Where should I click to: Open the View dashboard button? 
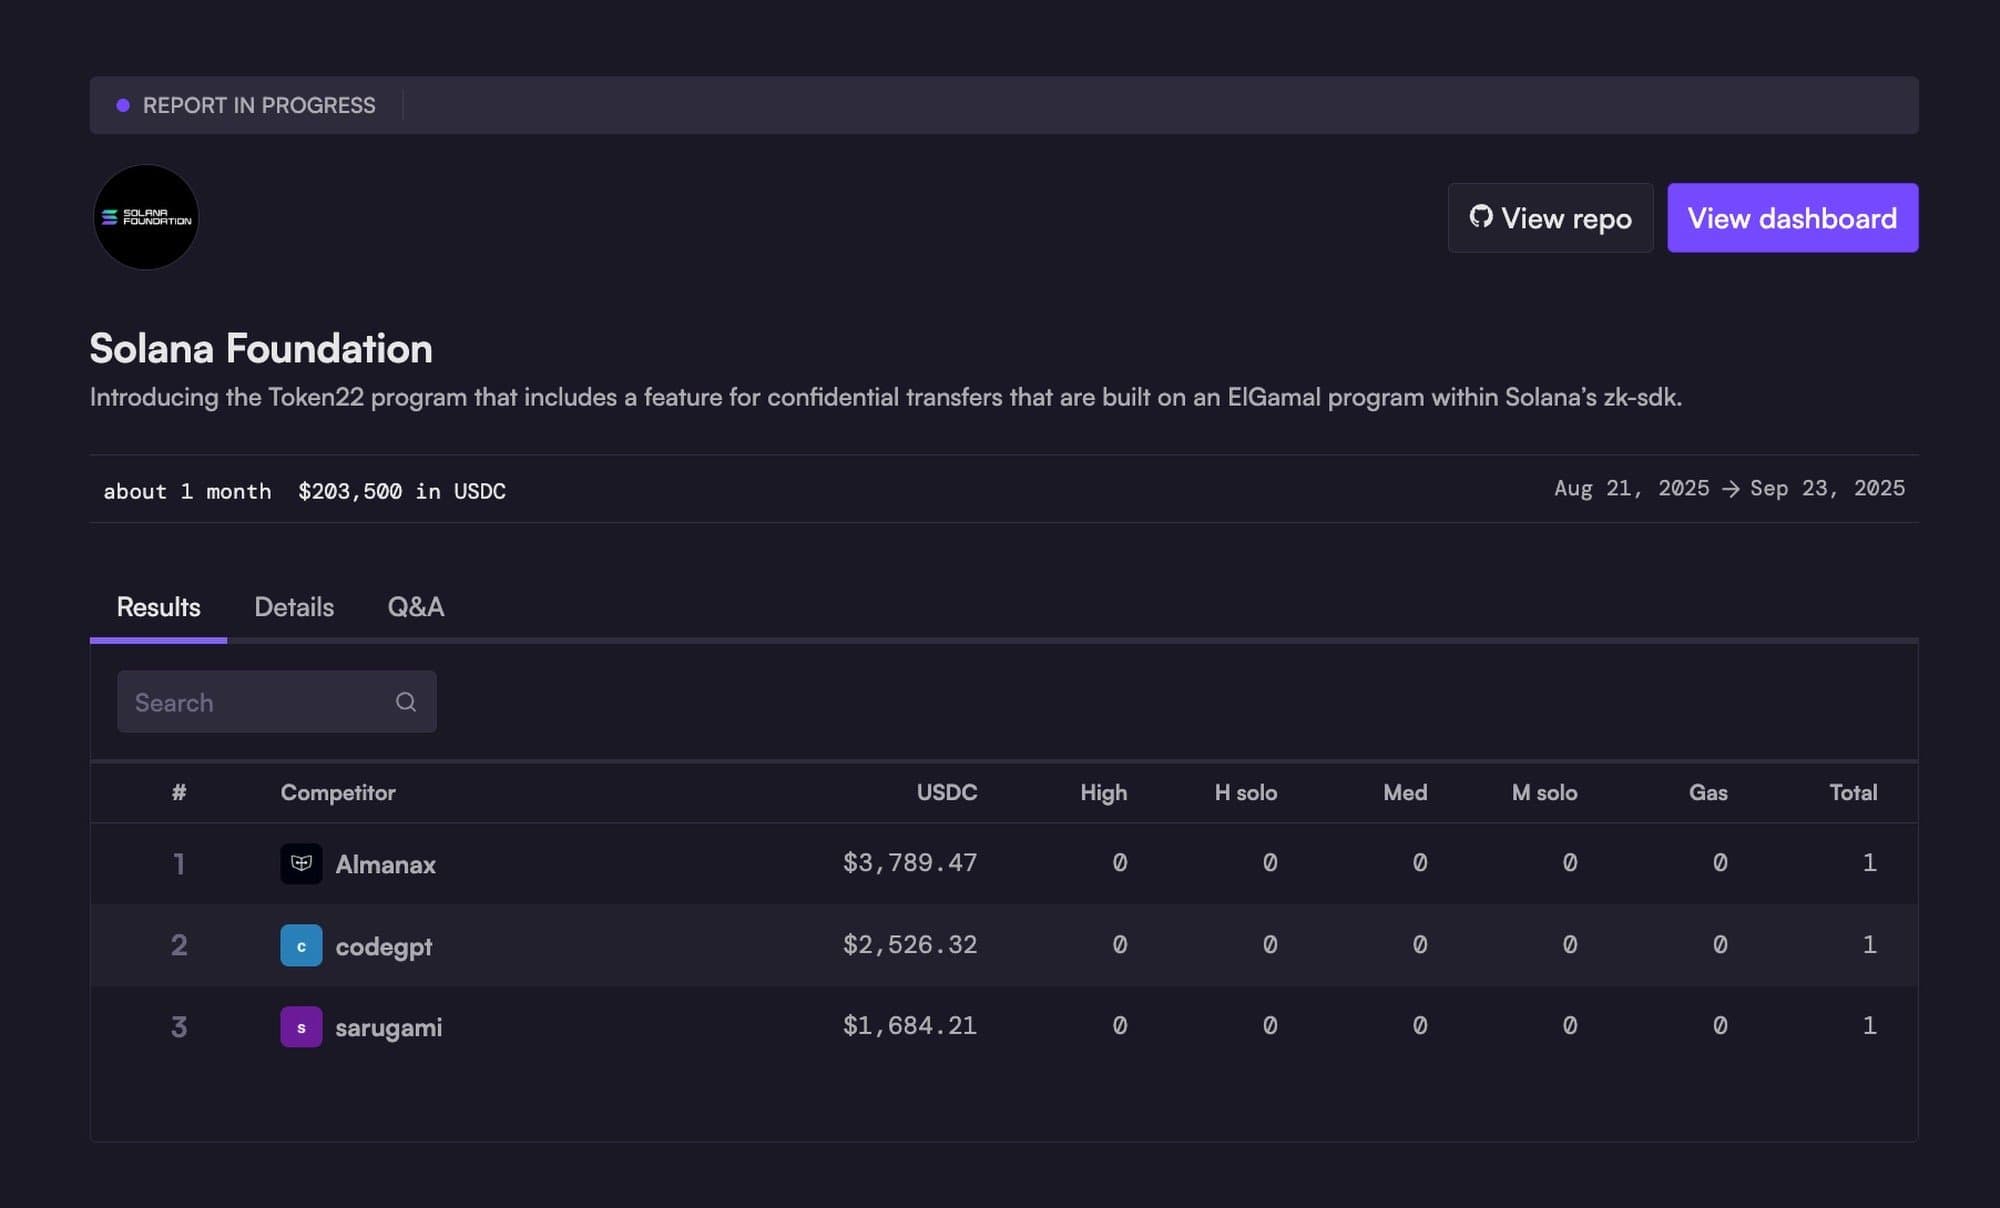click(x=1792, y=218)
